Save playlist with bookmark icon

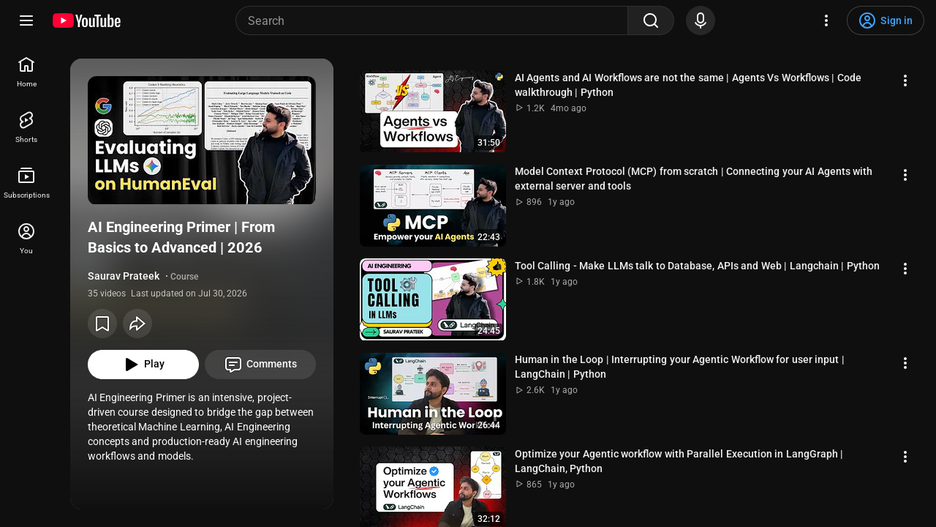(102, 323)
